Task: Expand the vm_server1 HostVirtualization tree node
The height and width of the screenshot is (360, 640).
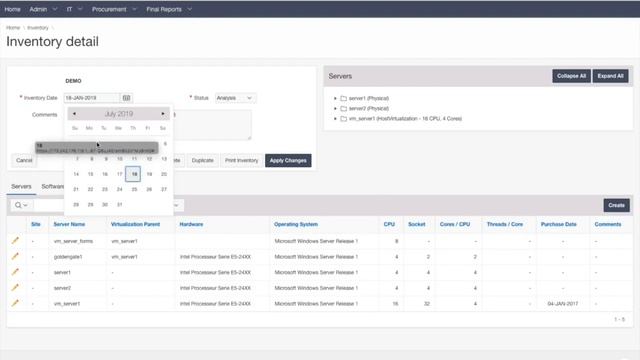Action: point(335,119)
